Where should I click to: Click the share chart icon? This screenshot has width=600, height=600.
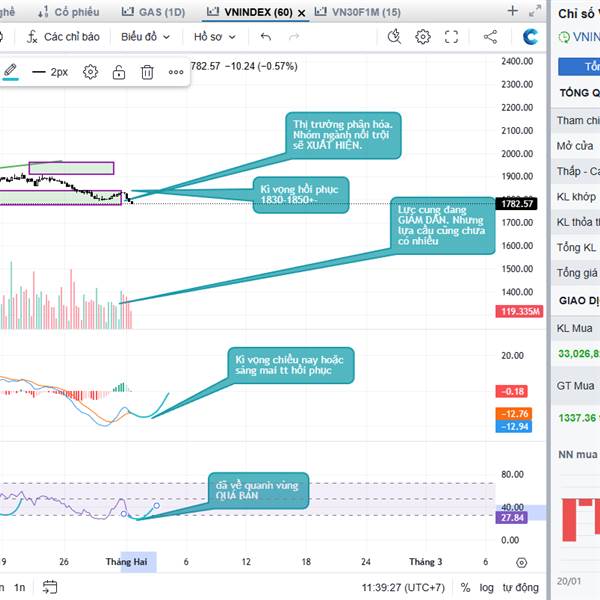point(490,37)
